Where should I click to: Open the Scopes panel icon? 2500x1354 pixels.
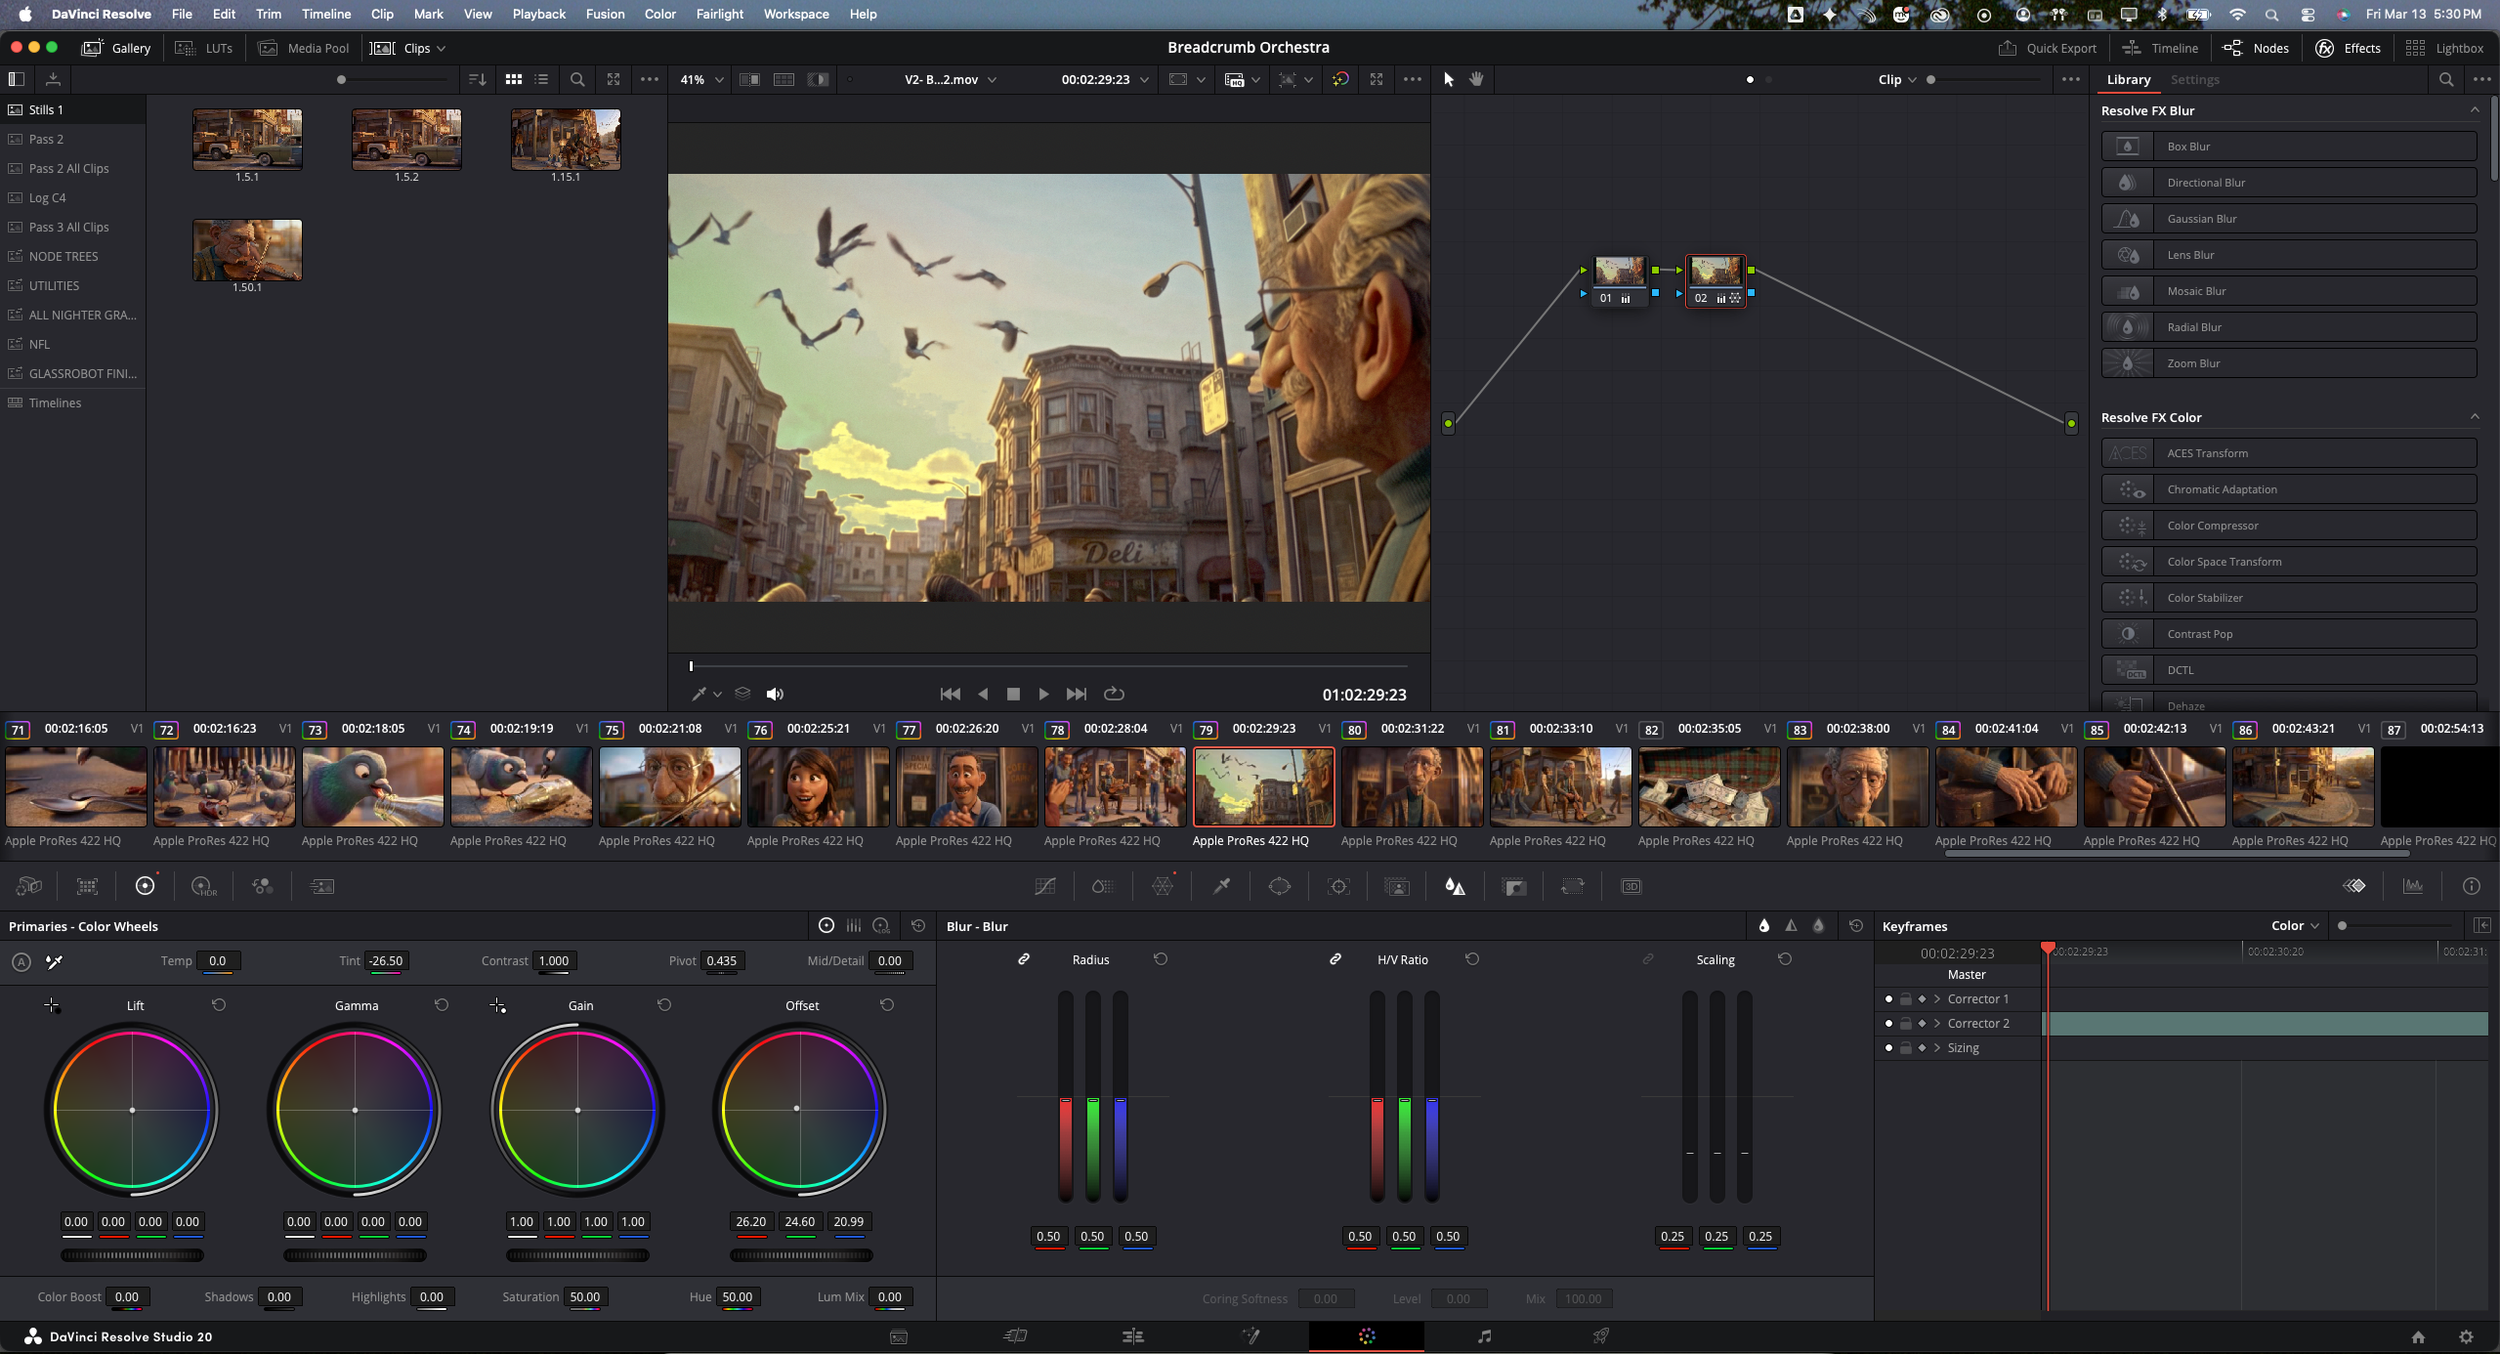coord(2413,886)
